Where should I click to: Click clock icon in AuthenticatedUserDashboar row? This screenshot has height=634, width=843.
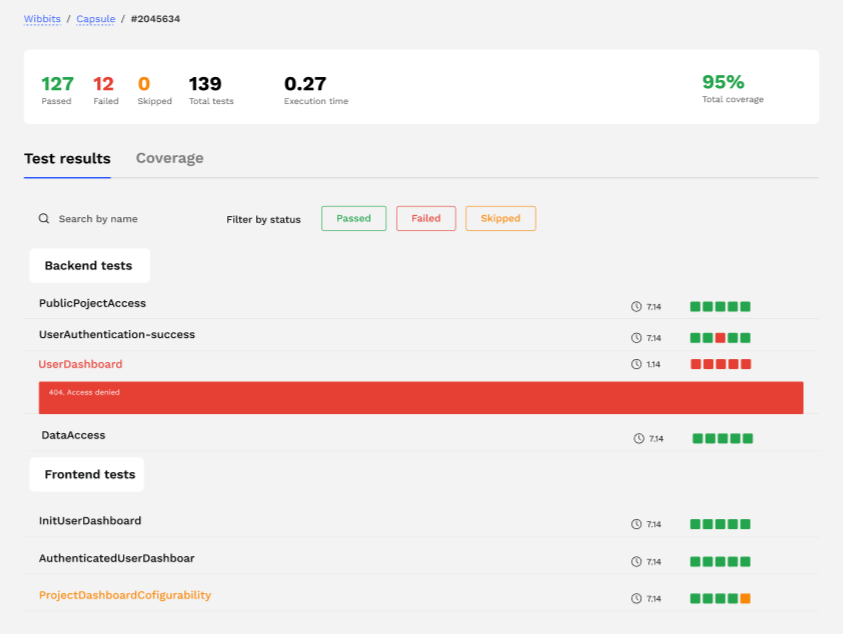(x=636, y=561)
